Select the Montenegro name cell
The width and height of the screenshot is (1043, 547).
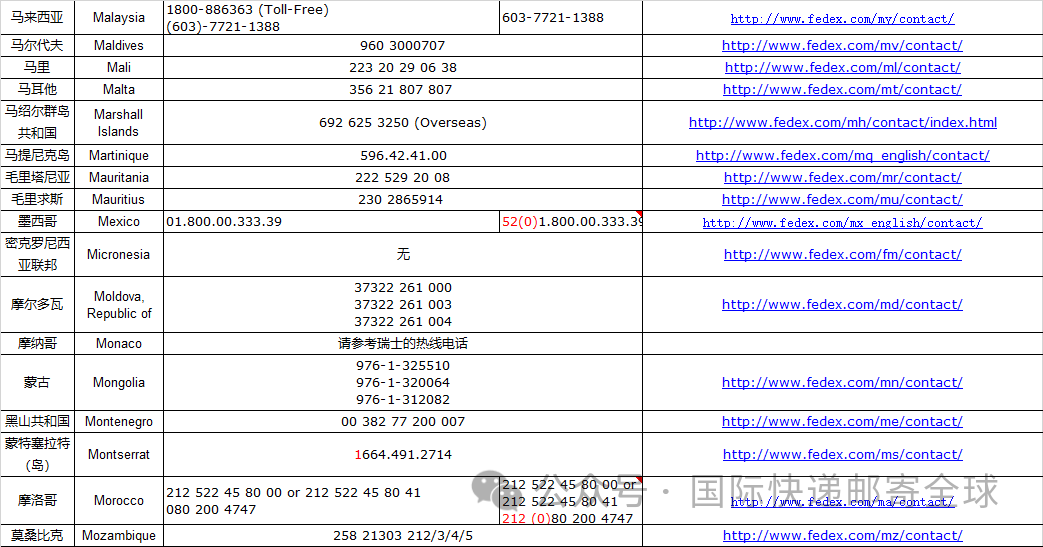pos(119,421)
